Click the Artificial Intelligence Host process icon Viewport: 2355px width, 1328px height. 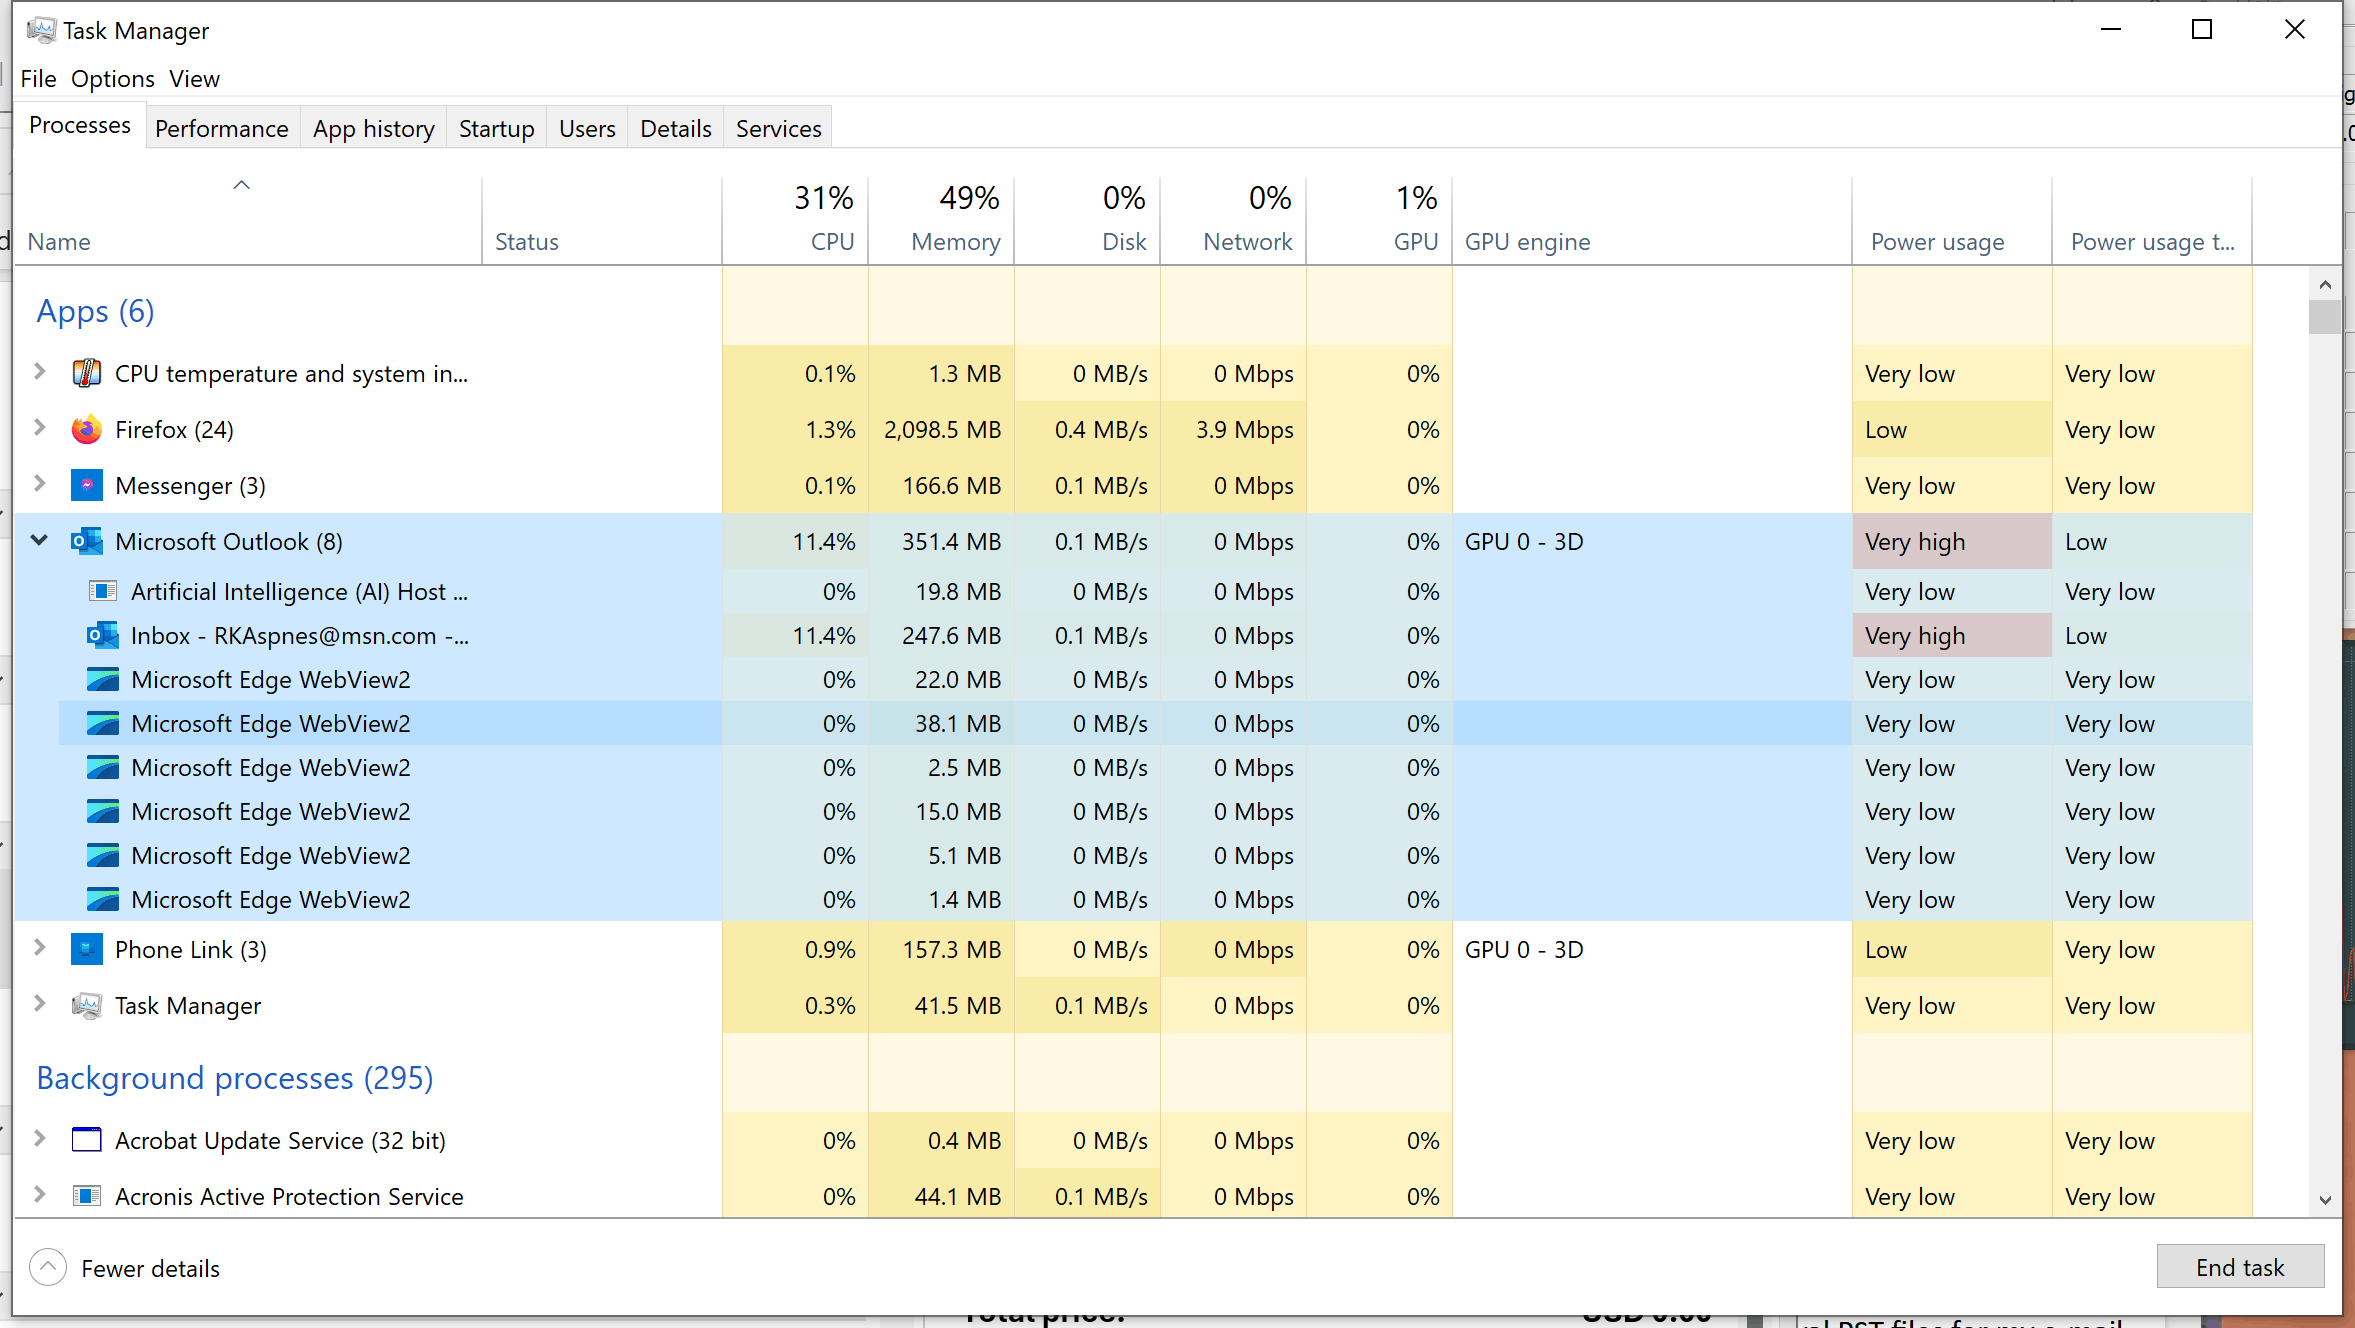102,592
